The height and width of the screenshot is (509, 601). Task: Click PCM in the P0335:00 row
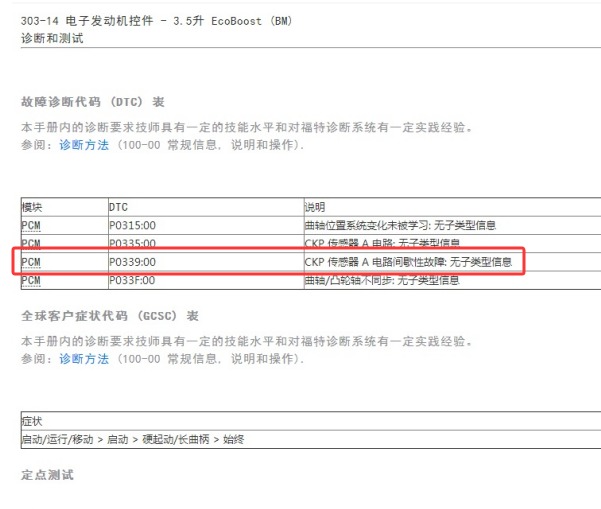pos(31,243)
